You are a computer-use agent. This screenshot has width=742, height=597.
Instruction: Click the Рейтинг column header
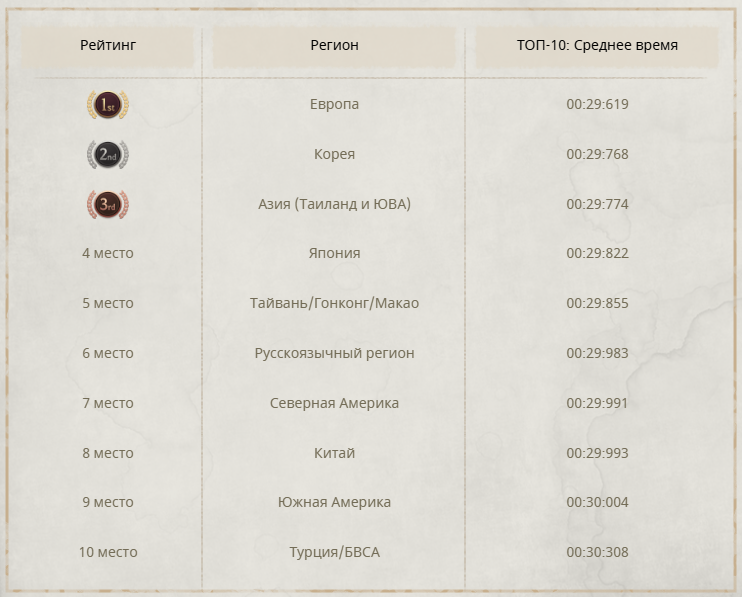point(108,46)
